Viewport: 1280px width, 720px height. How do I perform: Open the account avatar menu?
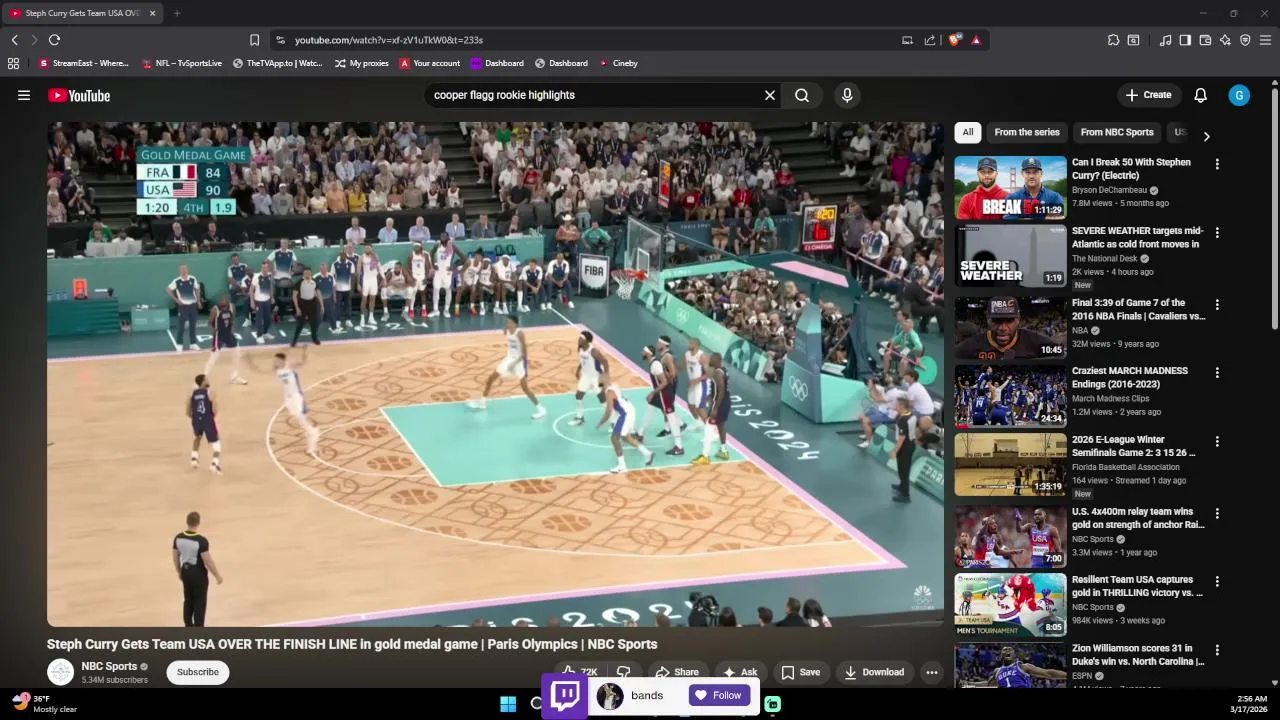coord(1239,95)
